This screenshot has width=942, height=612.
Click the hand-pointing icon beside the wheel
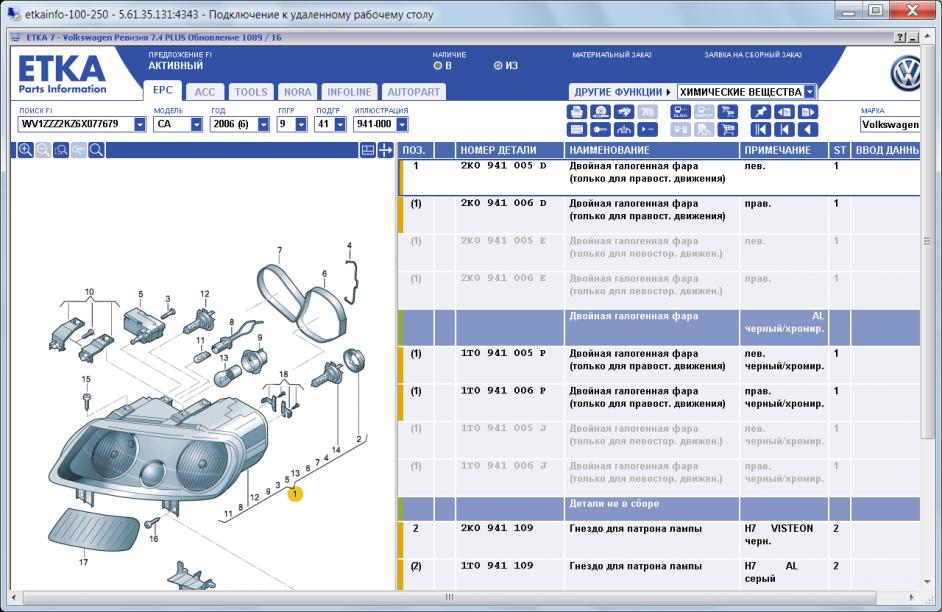624,112
